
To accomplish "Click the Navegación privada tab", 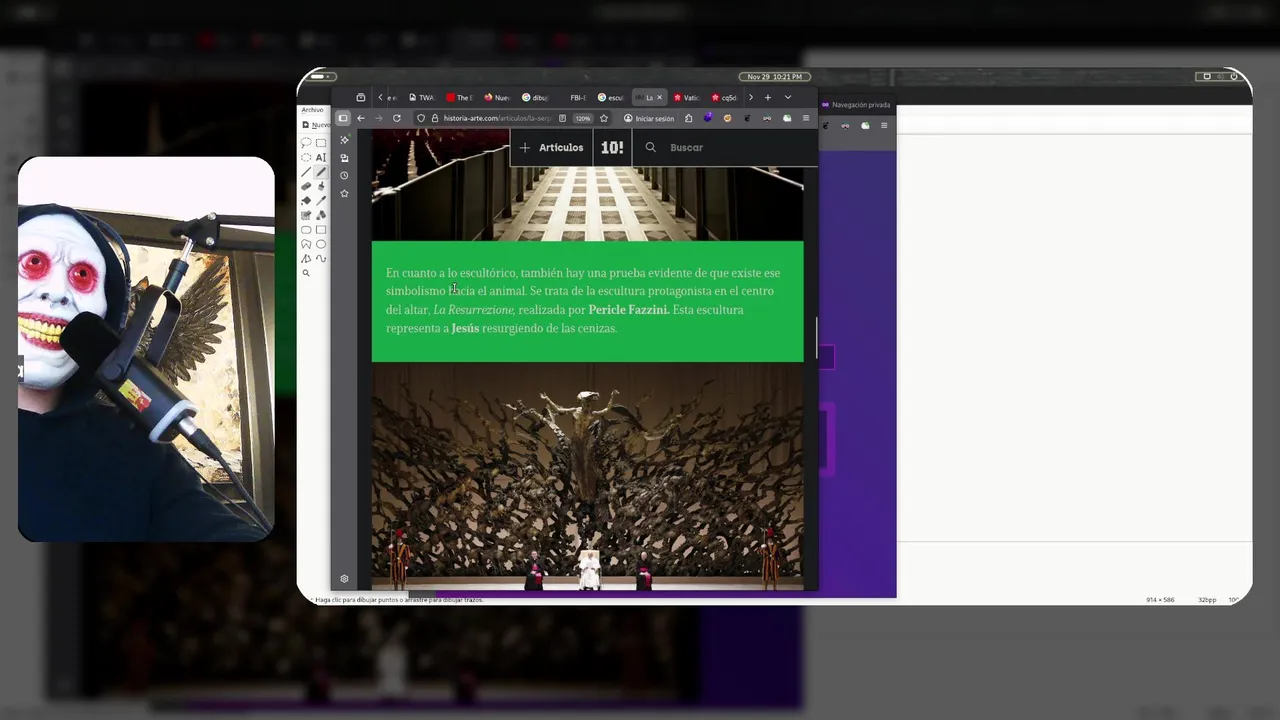I will (x=856, y=104).
